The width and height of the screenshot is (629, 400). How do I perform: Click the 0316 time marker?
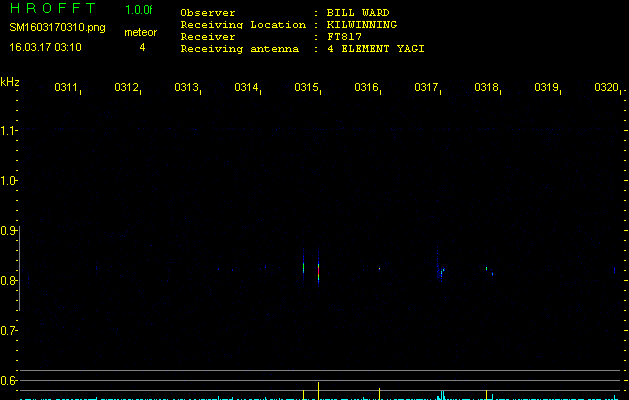tap(366, 87)
